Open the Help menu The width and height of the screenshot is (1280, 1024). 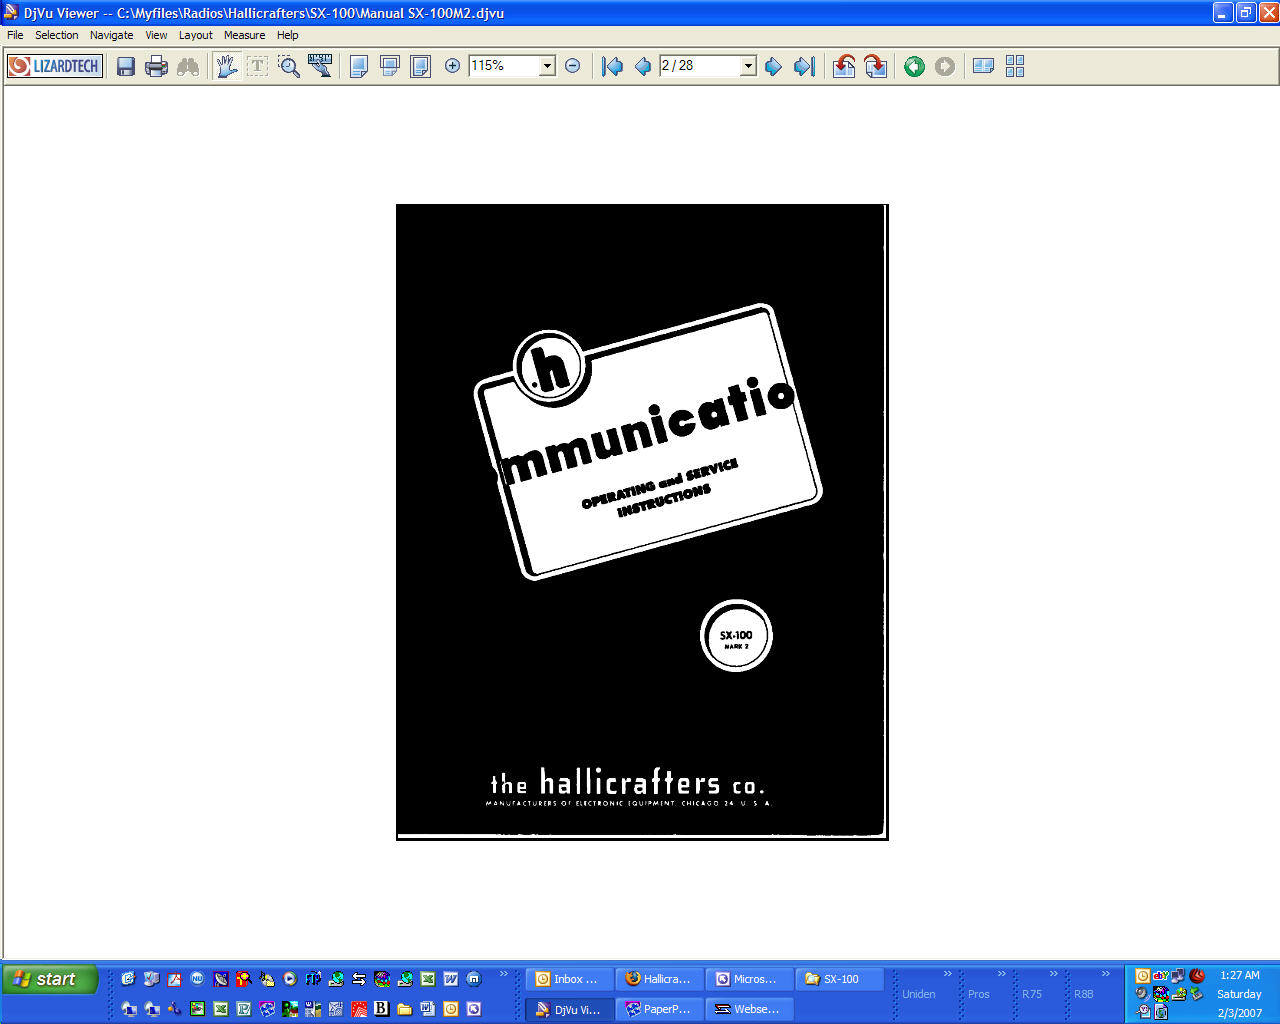pos(287,35)
